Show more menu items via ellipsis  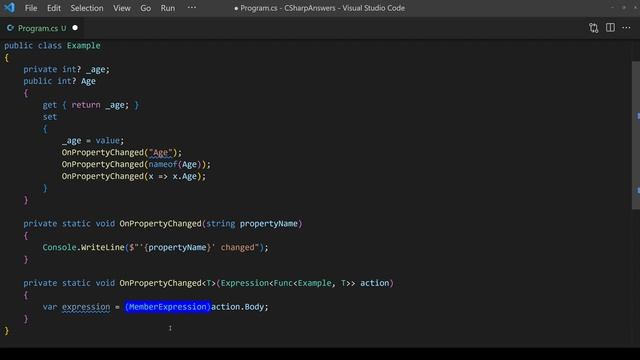(x=191, y=7)
